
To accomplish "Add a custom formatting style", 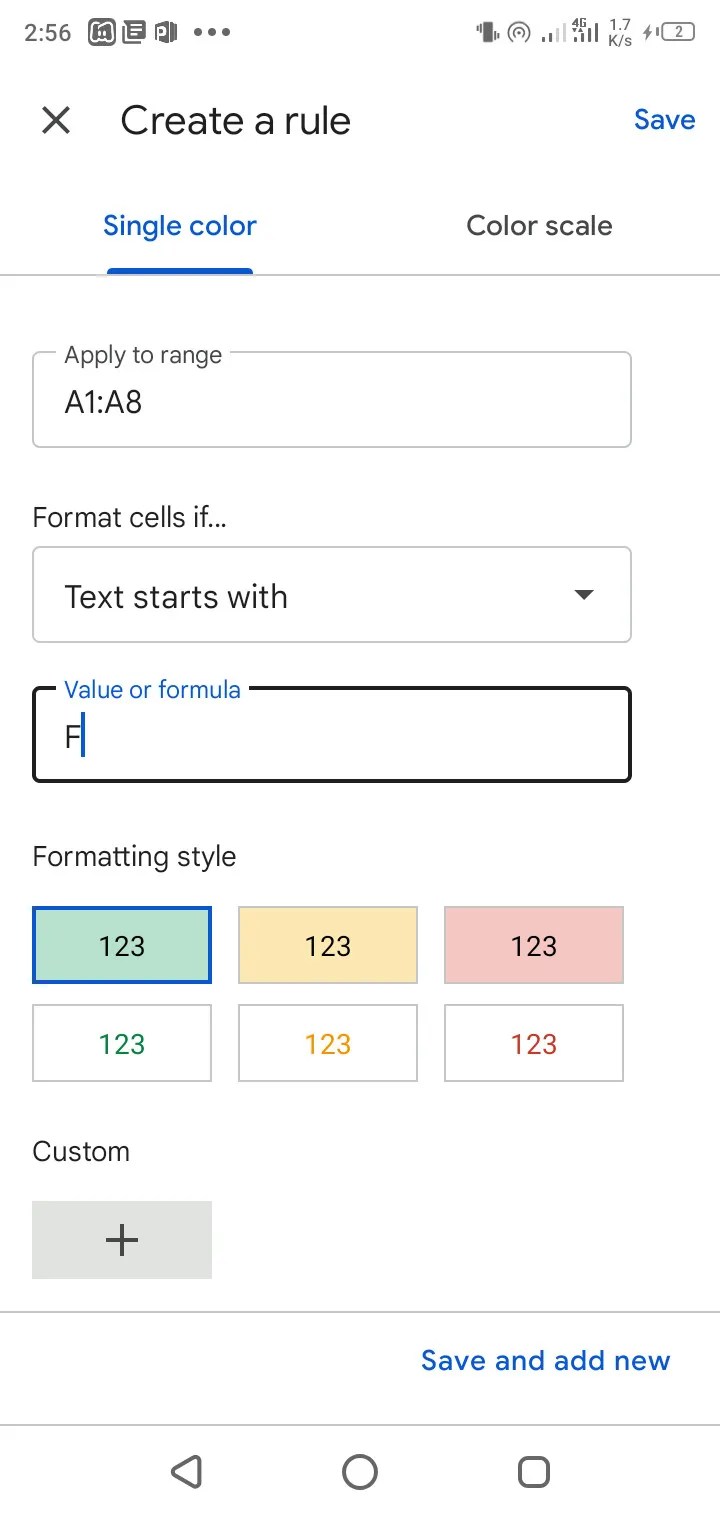I will coord(122,1240).
